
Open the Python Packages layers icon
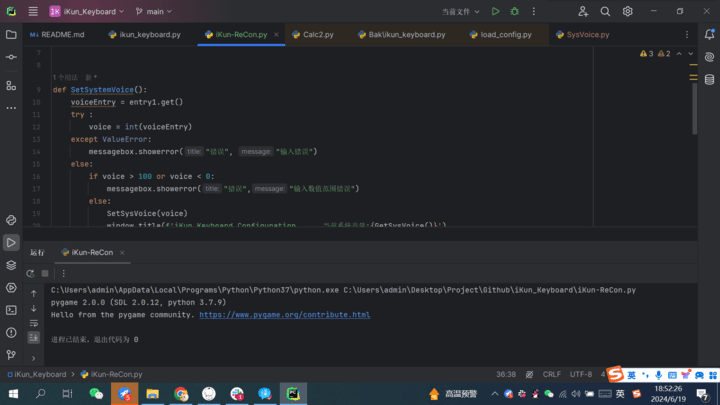tap(11, 265)
